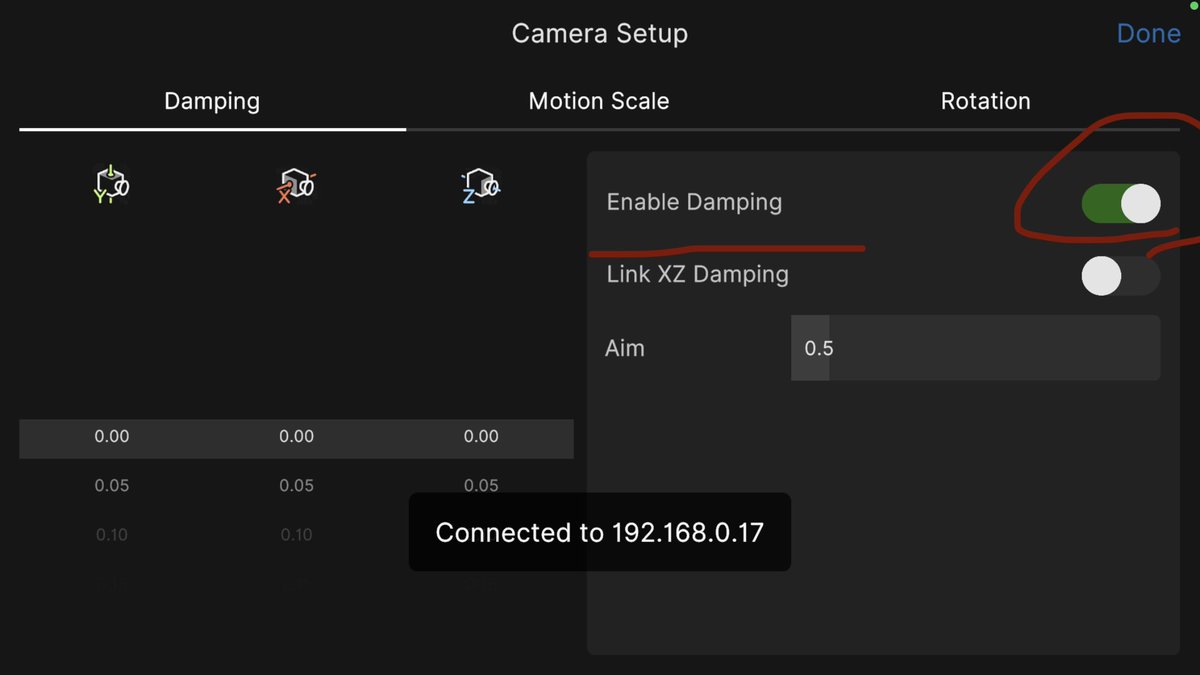Image resolution: width=1200 pixels, height=675 pixels.
Task: Open the Rotation tab
Action: [986, 101]
